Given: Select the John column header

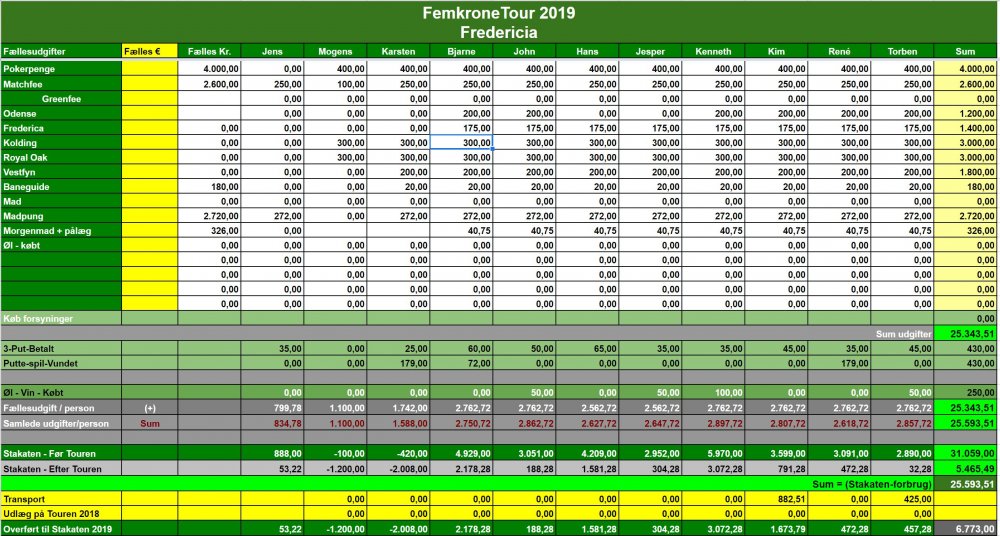Looking at the screenshot, I should click(524, 51).
